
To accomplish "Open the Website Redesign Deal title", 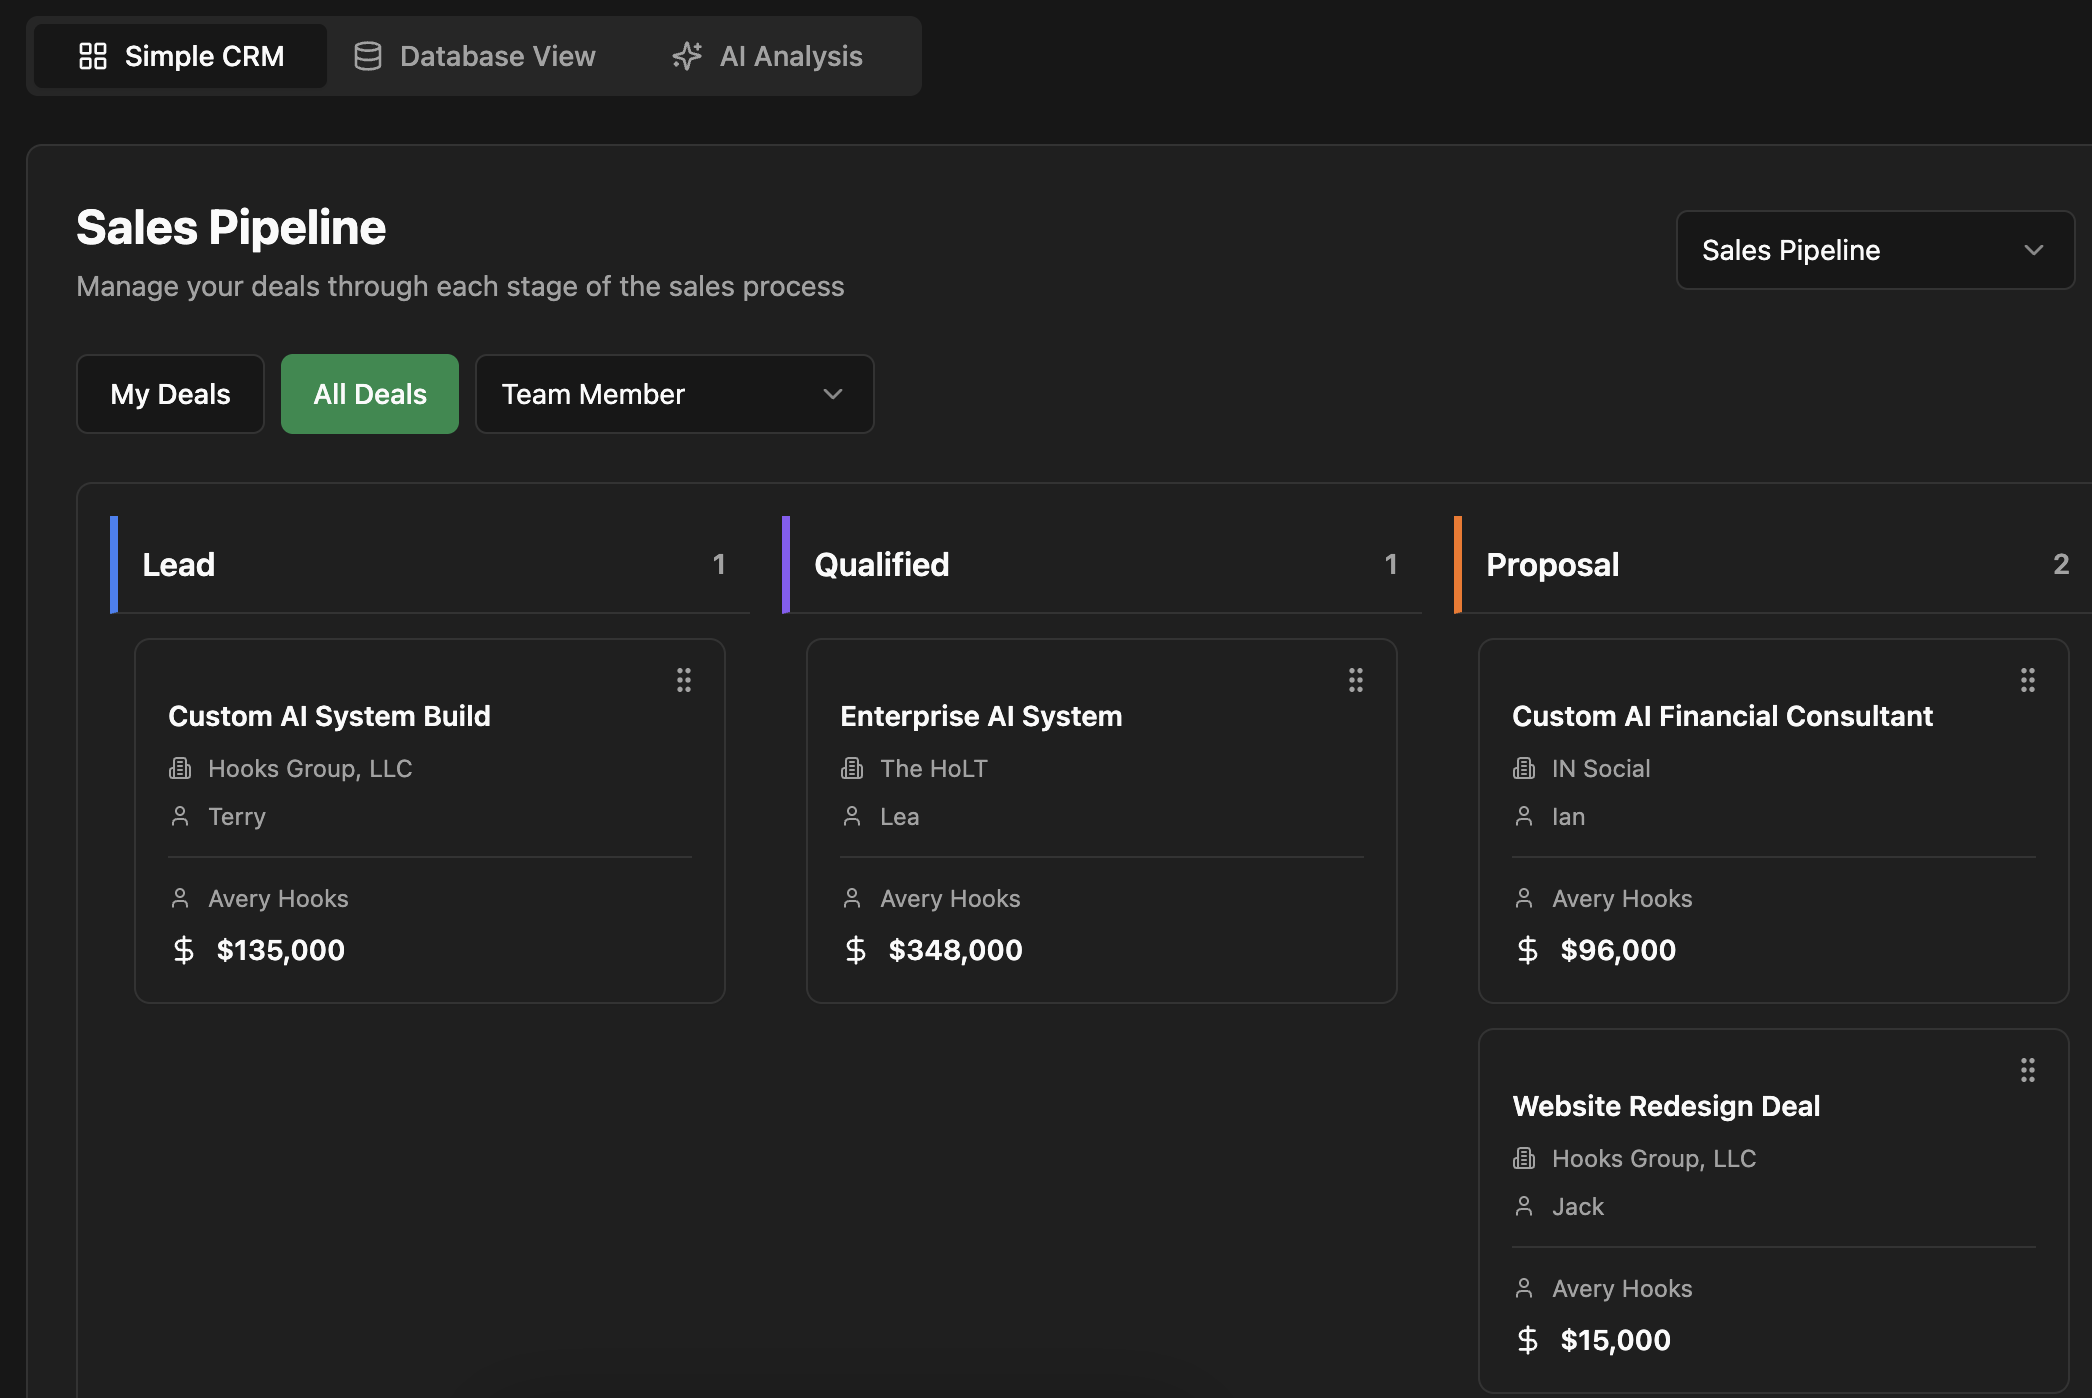I will tap(1666, 1106).
